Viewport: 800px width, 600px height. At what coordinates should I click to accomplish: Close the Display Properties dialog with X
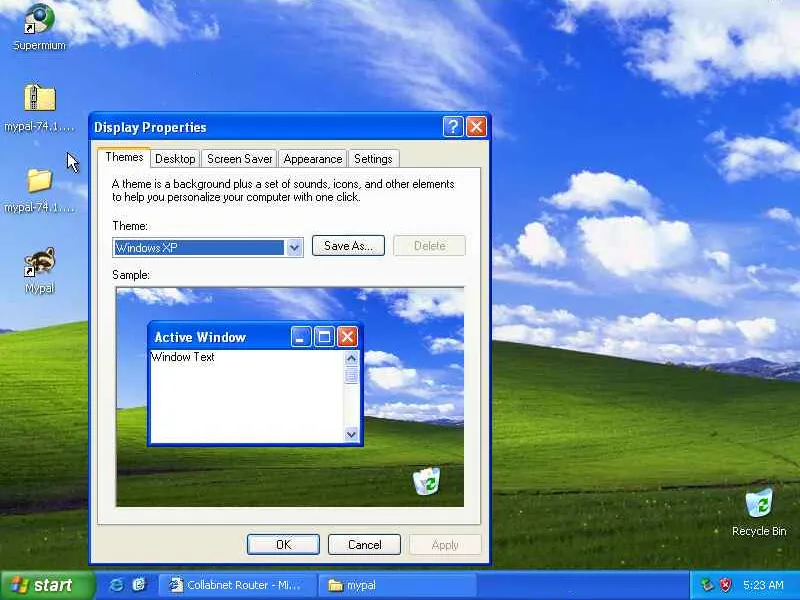coord(477,127)
